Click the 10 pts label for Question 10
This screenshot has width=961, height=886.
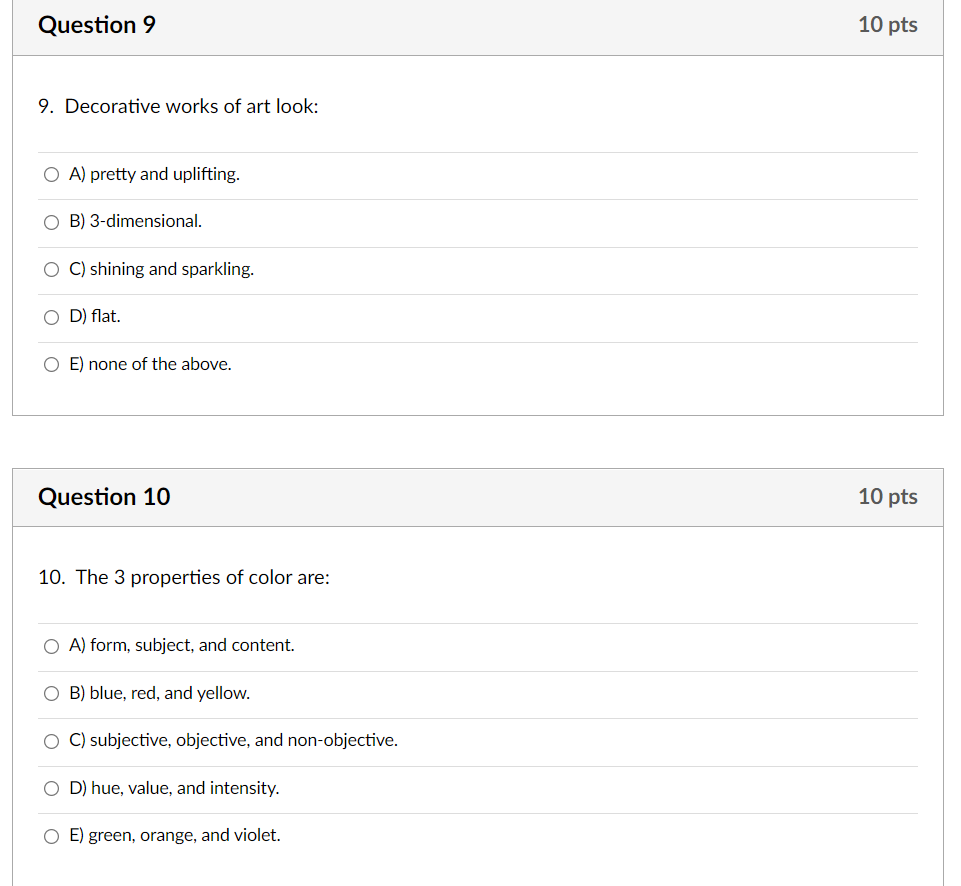point(888,497)
